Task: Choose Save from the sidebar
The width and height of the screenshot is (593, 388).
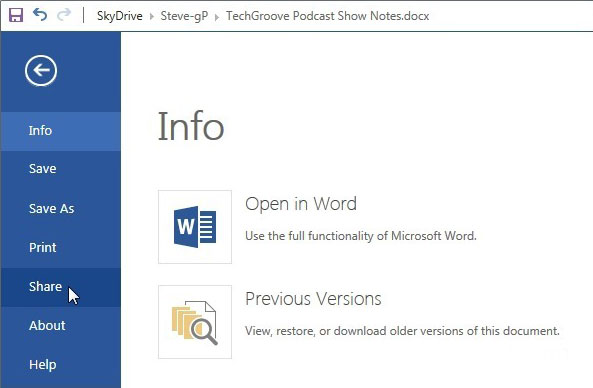Action: [61, 169]
